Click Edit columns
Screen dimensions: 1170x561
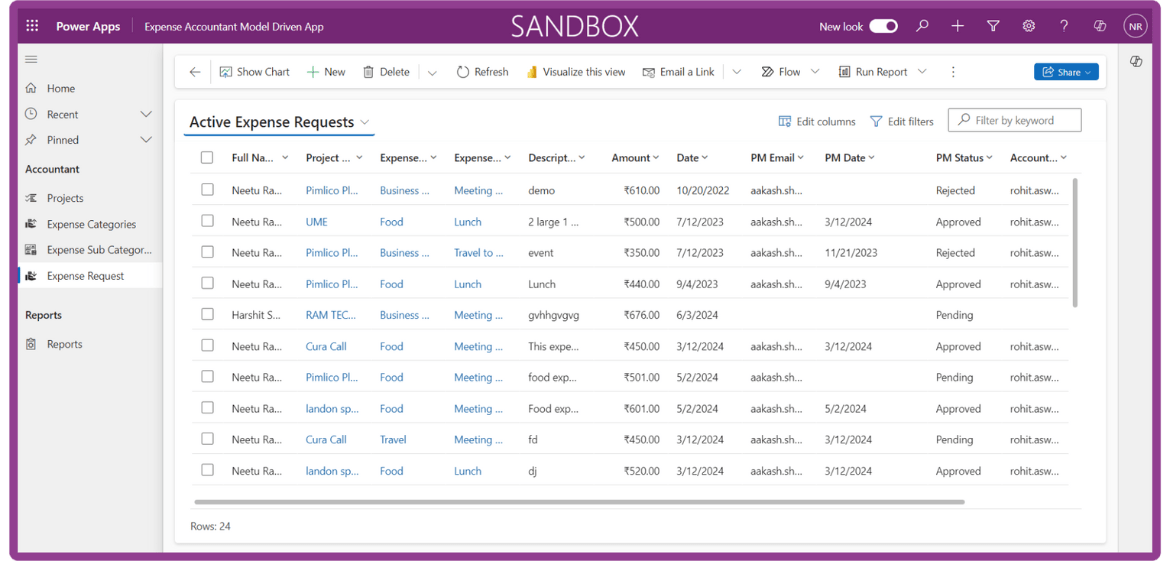816,121
